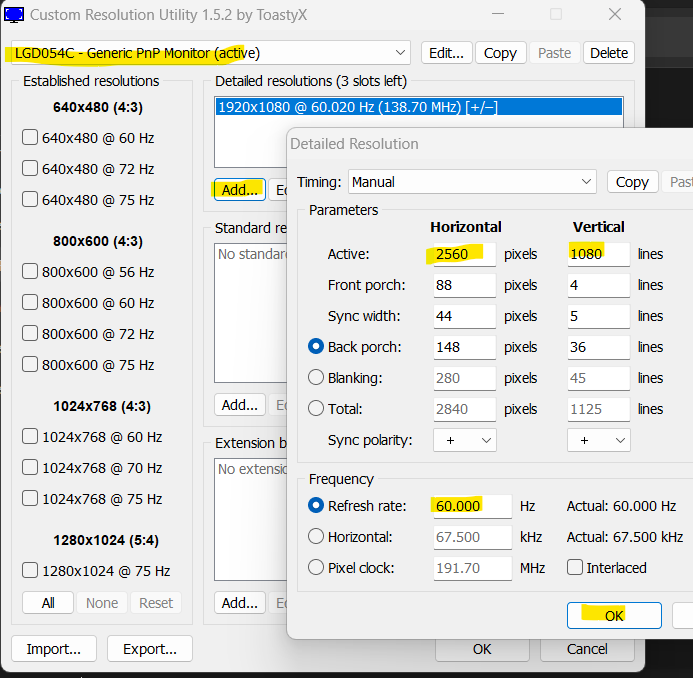
Task: Copy timing in Detailed Resolution dialog
Action: point(632,182)
